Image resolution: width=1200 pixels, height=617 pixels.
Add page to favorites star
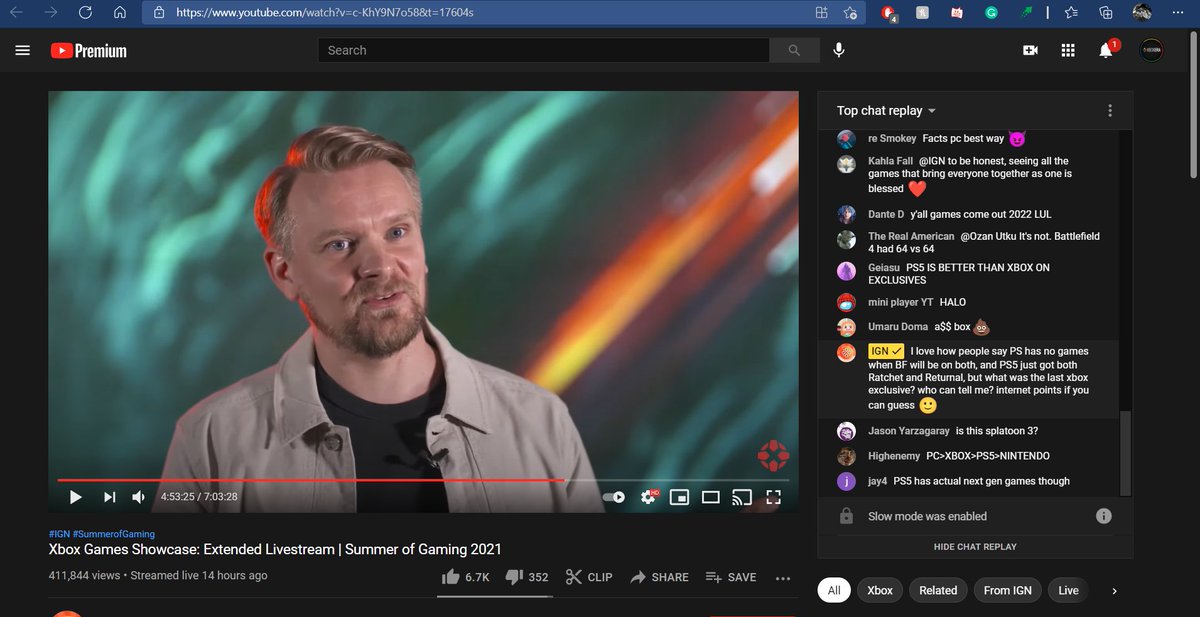[x=850, y=13]
